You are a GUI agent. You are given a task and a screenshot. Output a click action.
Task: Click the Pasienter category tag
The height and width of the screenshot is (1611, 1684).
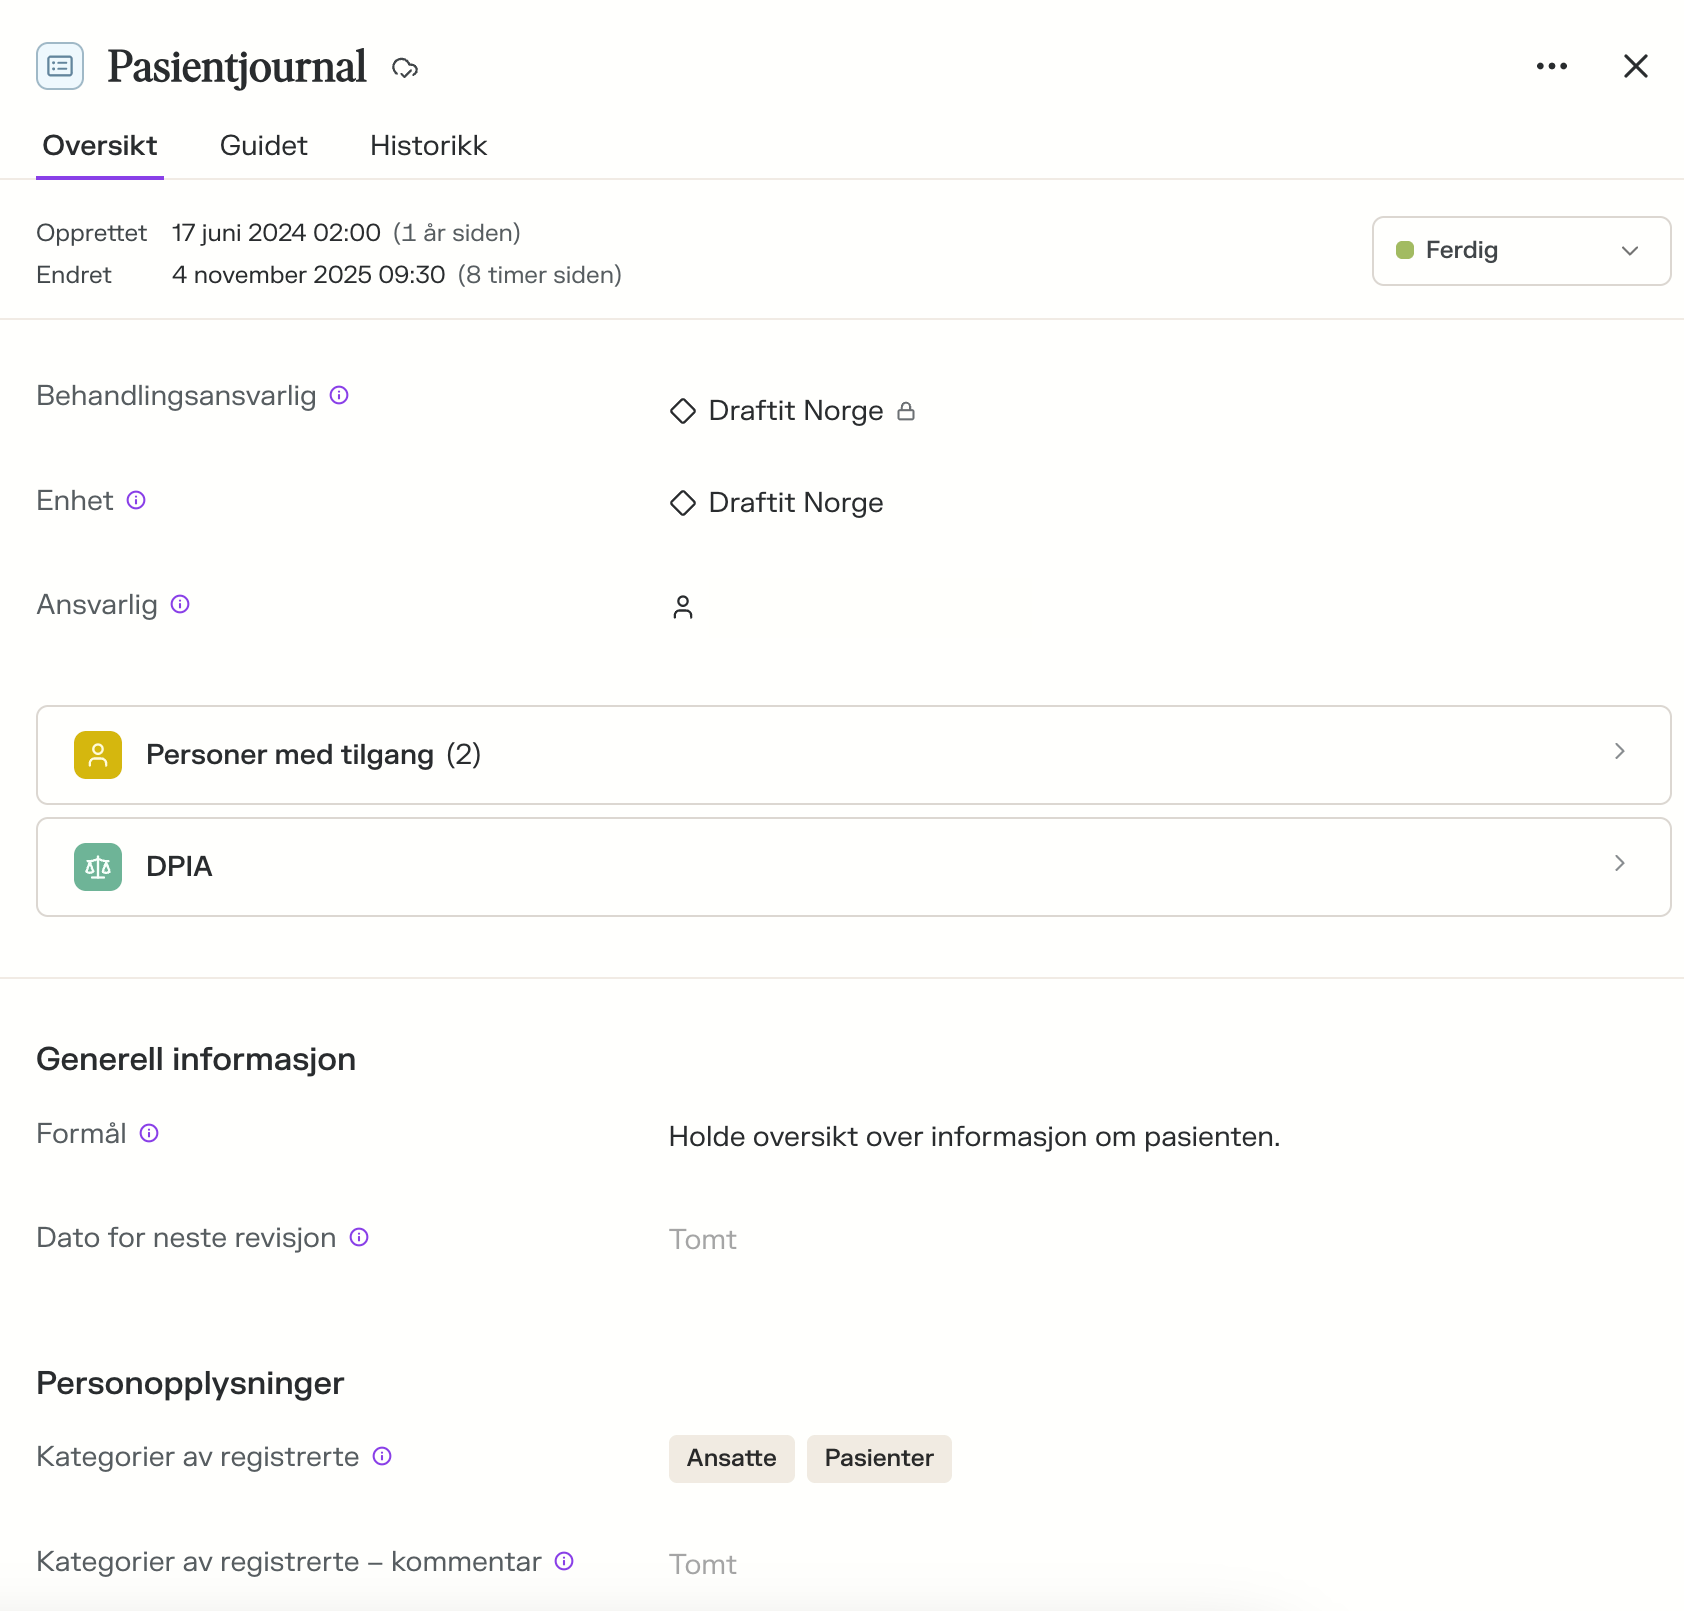coord(878,1458)
